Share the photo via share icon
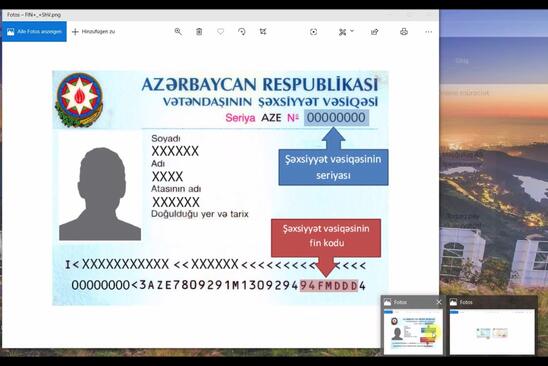Screen dimensions: 548x366 pyautogui.click(x=374, y=32)
